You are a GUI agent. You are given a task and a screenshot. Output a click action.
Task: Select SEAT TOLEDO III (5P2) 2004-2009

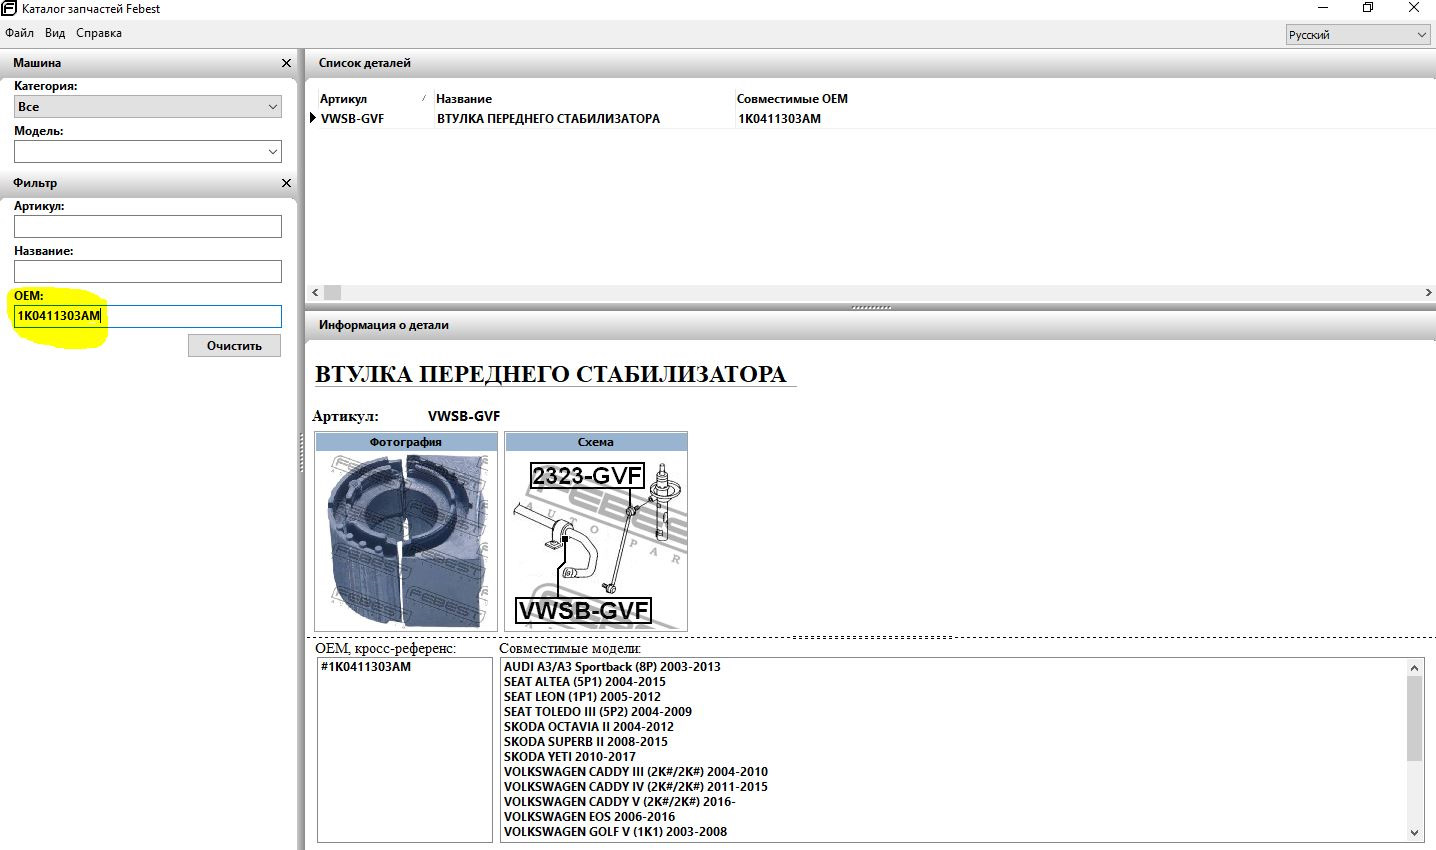598,712
